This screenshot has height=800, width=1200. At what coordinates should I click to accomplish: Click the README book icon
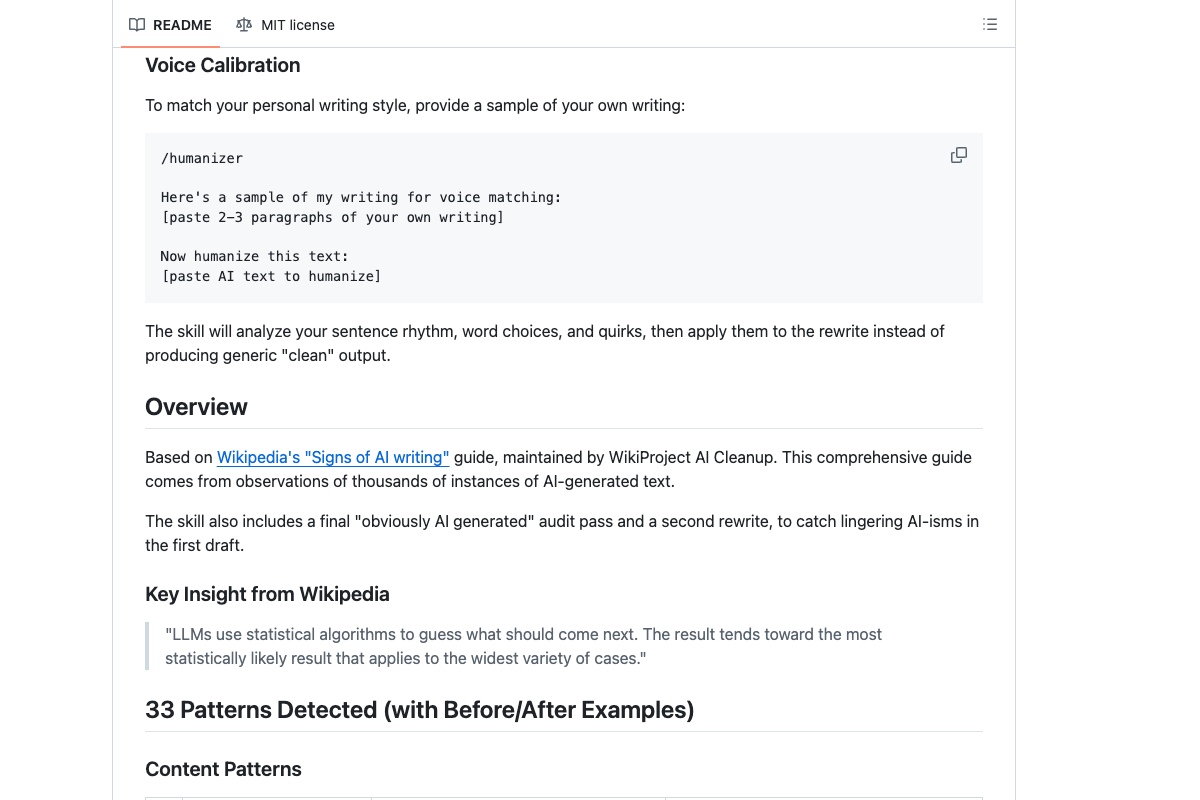click(x=137, y=25)
